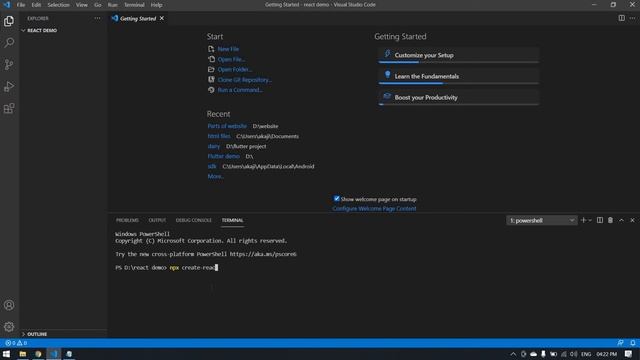Open the Go menu

point(98,5)
